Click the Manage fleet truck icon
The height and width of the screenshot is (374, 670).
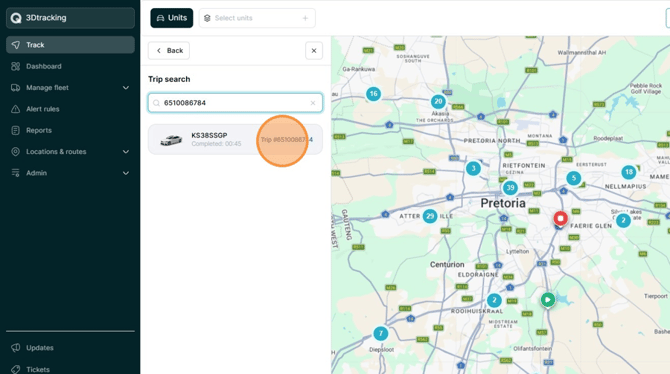point(15,88)
